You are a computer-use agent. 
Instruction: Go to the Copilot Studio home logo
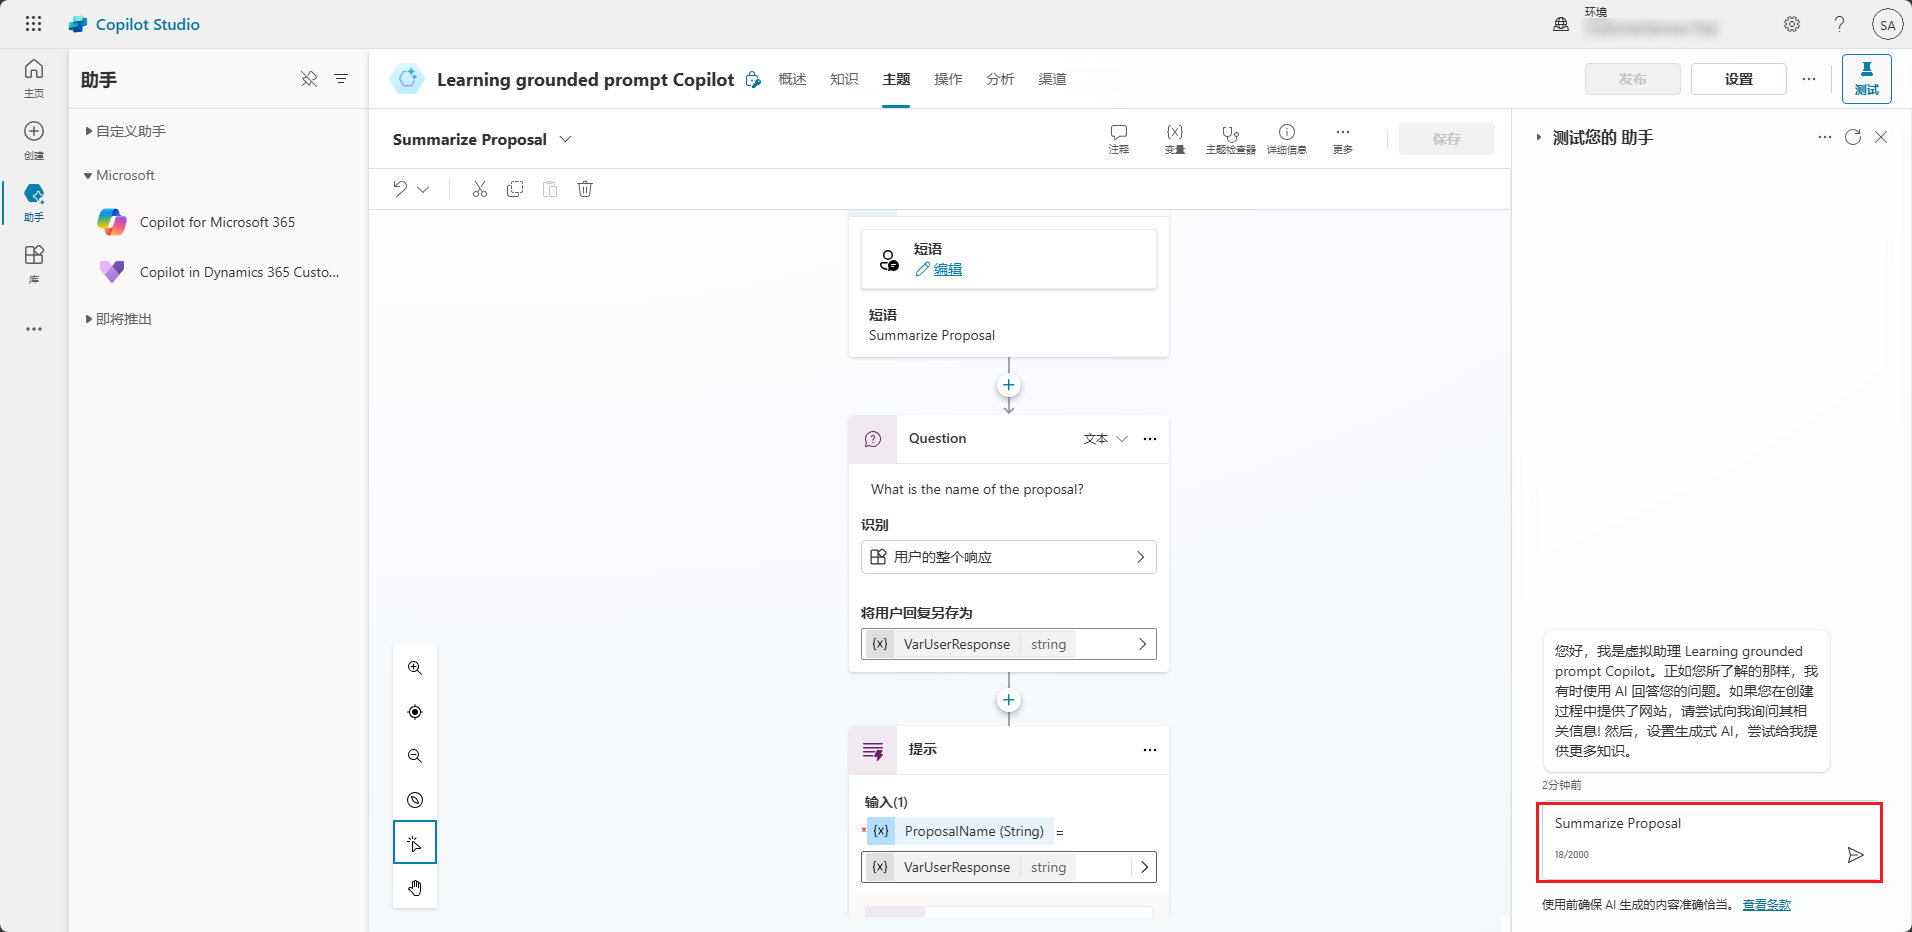[135, 24]
